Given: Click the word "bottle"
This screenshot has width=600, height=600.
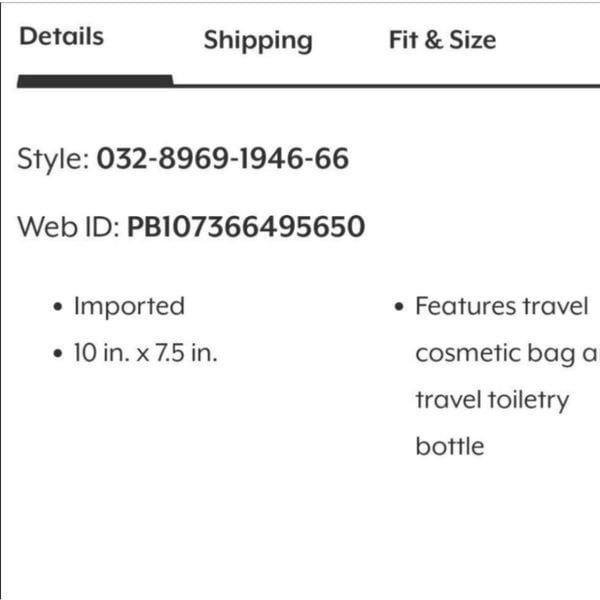Looking at the screenshot, I should pyautogui.click(x=450, y=446).
